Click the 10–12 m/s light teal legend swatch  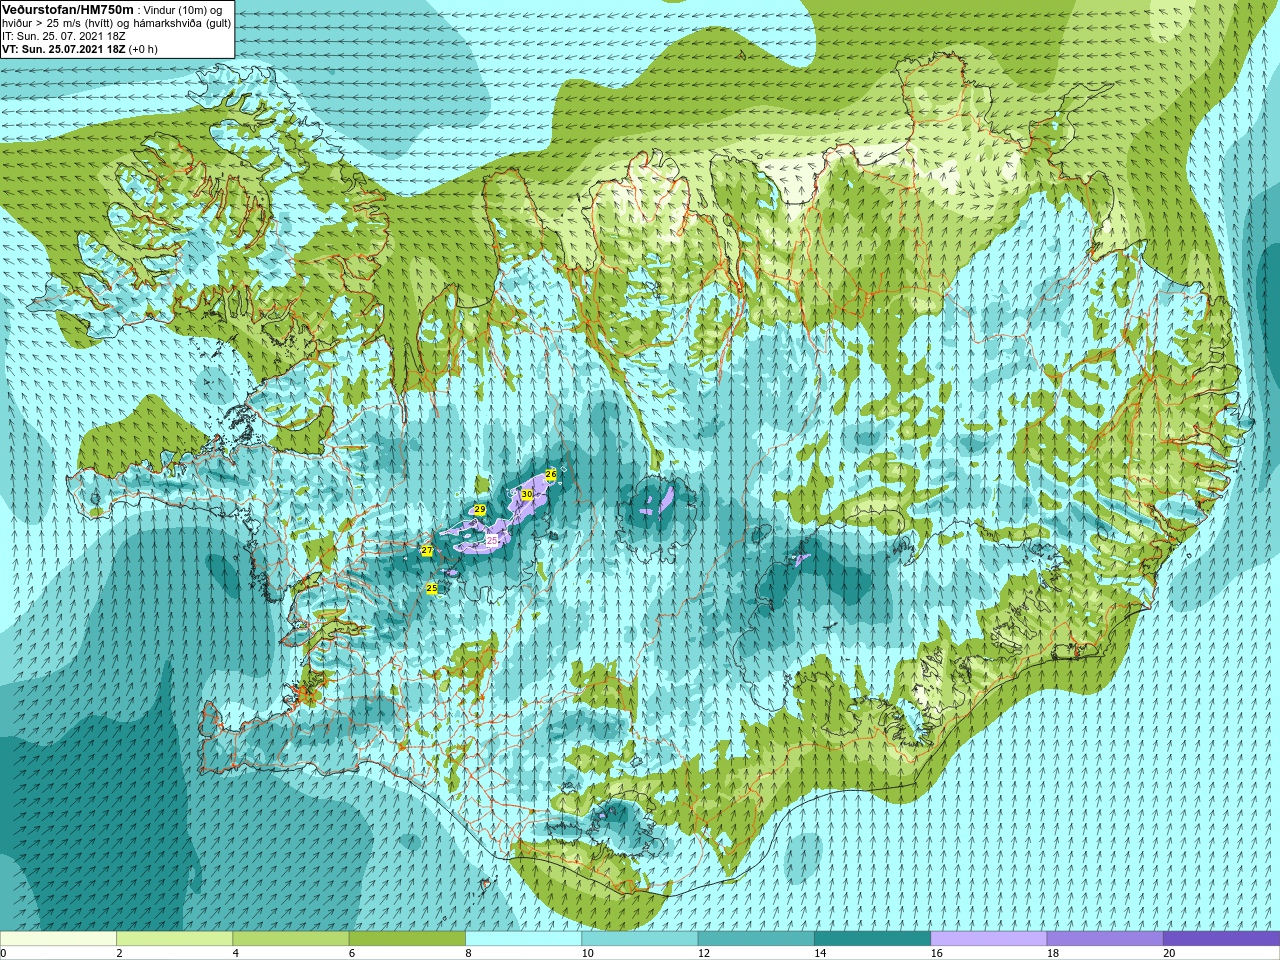pos(640,939)
